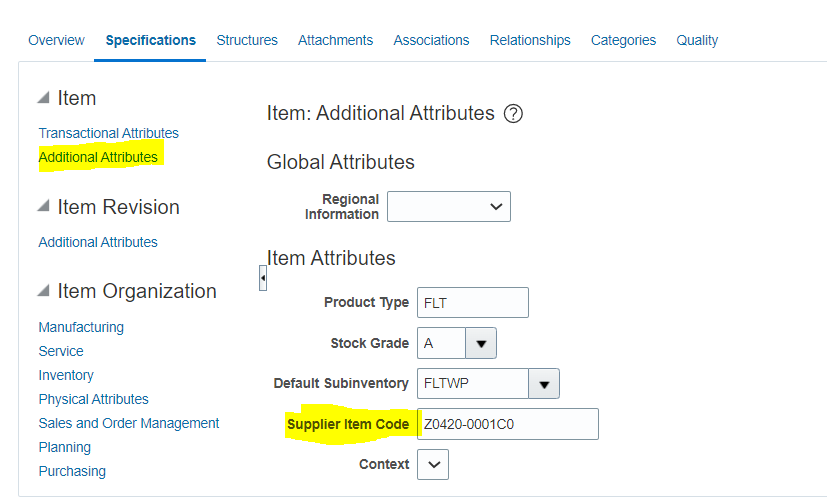Viewport: 827px width, 501px height.
Task: Click into the Product Type field
Action: [473, 303]
